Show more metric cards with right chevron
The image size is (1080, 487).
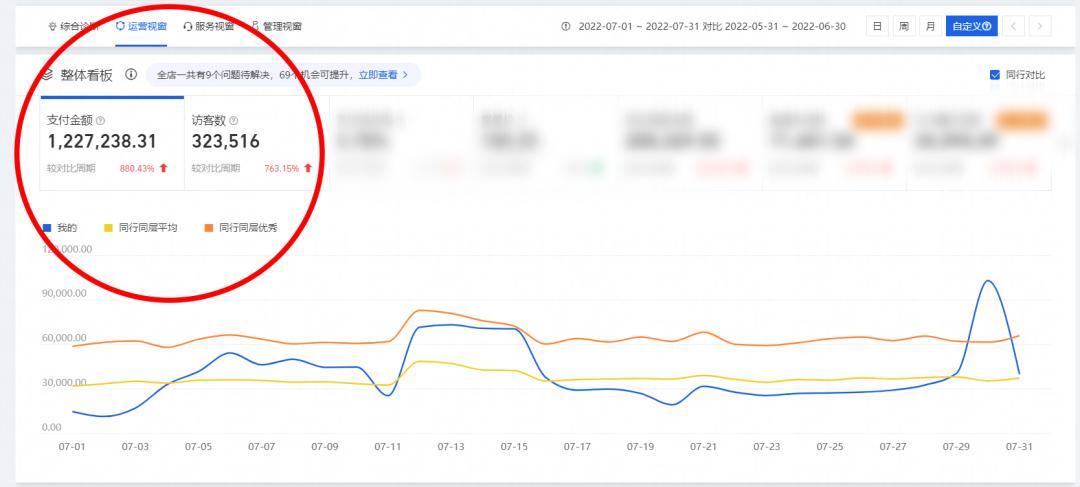[1066, 144]
